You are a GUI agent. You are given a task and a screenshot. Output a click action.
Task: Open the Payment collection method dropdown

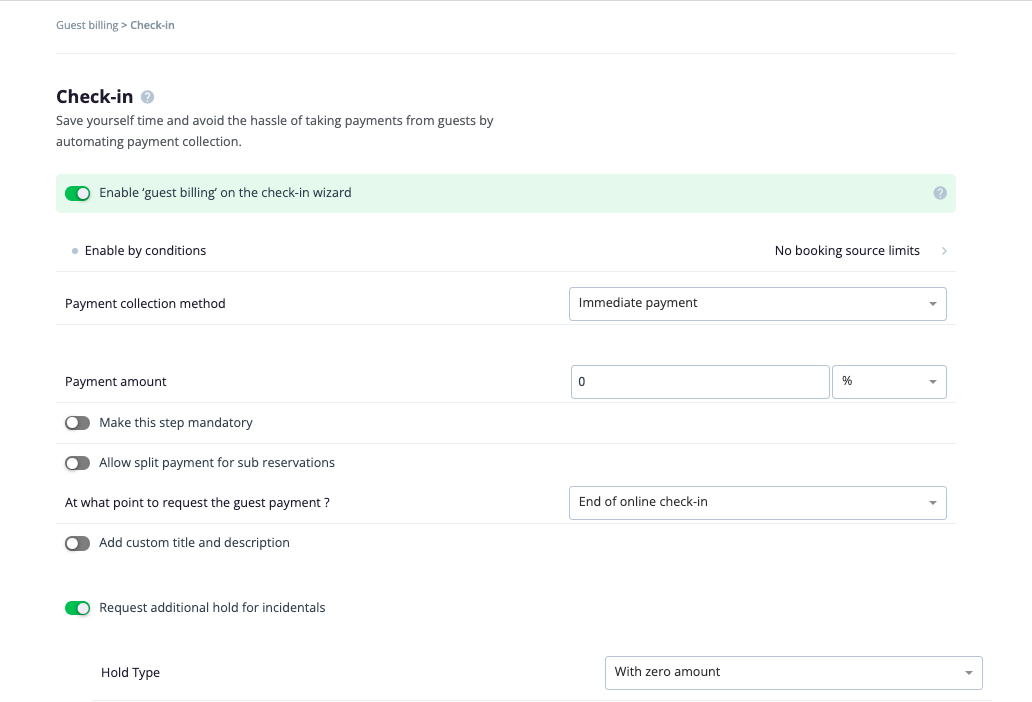pos(758,304)
